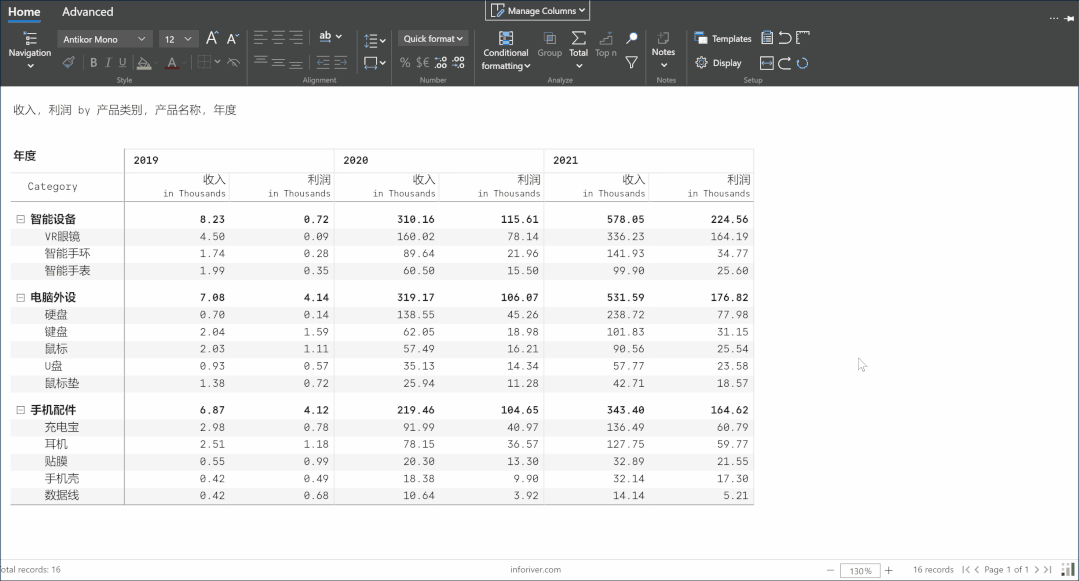Click the circular reset icon
The height and width of the screenshot is (581, 1079).
coord(802,63)
